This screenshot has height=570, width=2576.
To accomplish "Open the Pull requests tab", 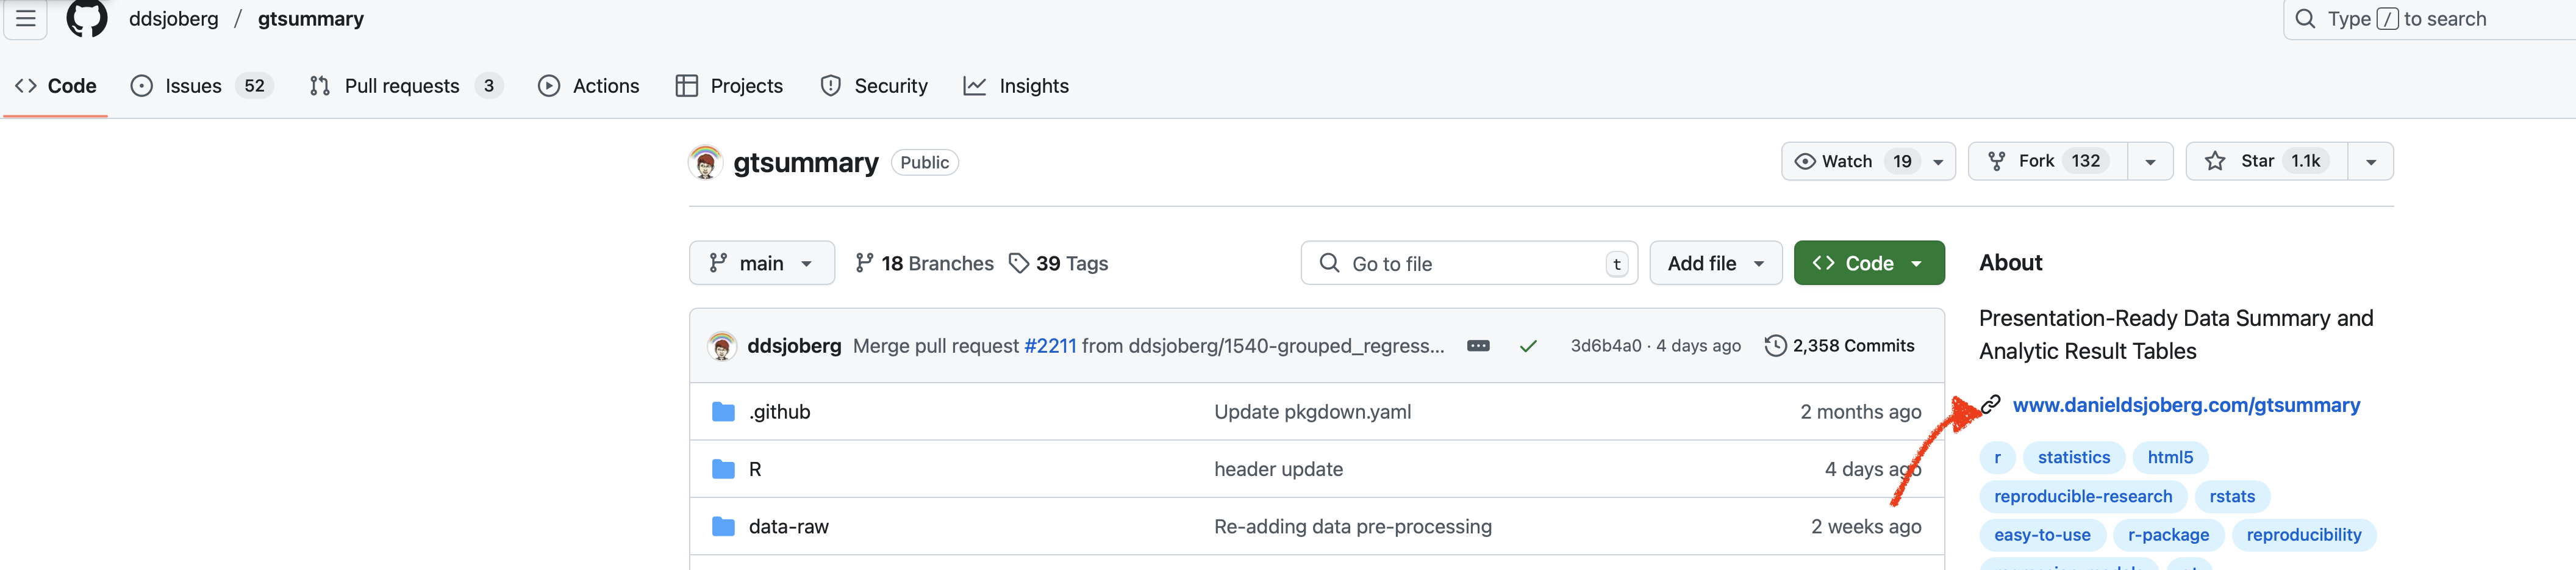I will (406, 86).
